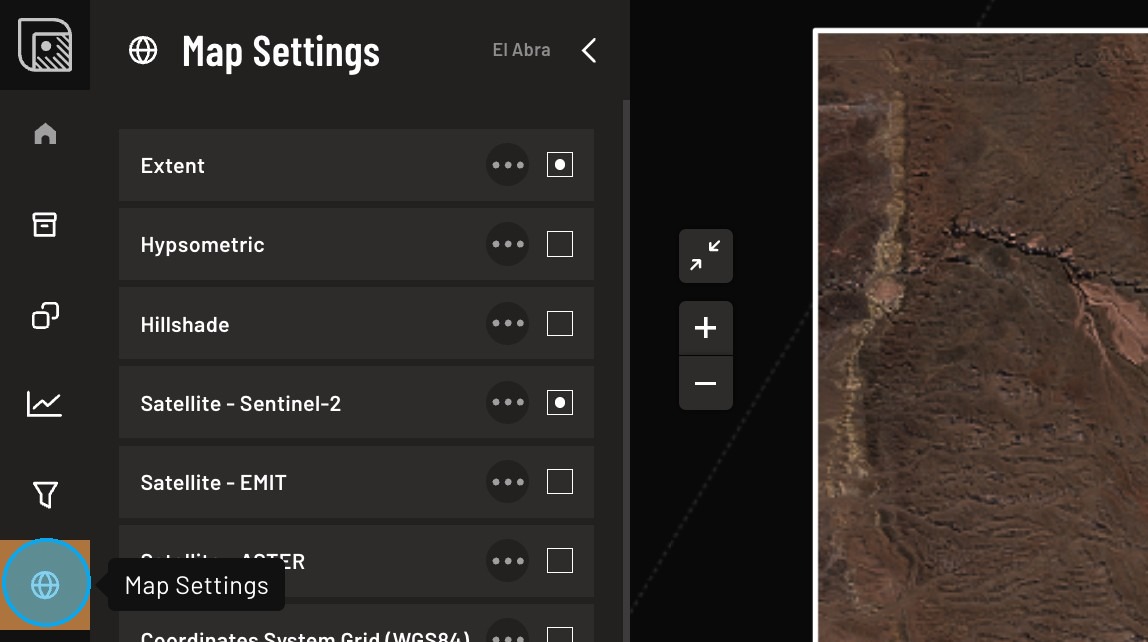Collapse the Map Settings panel chevron
Screen dimensions: 1148x642
[x=589, y=50]
